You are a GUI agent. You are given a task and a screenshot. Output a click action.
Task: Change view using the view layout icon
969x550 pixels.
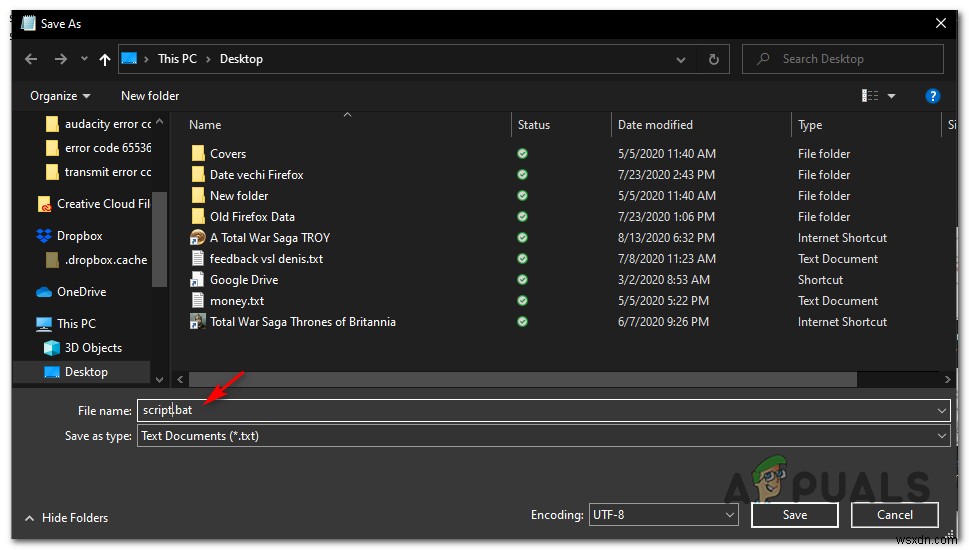(x=870, y=96)
